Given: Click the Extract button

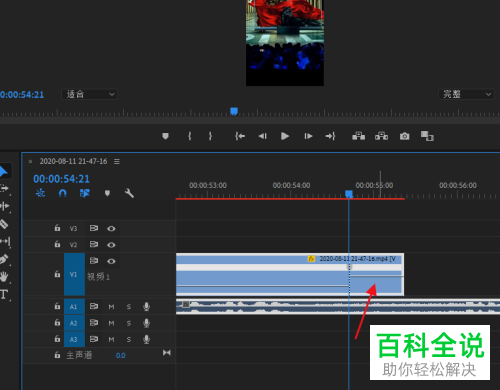Looking at the screenshot, I should coord(381,136).
